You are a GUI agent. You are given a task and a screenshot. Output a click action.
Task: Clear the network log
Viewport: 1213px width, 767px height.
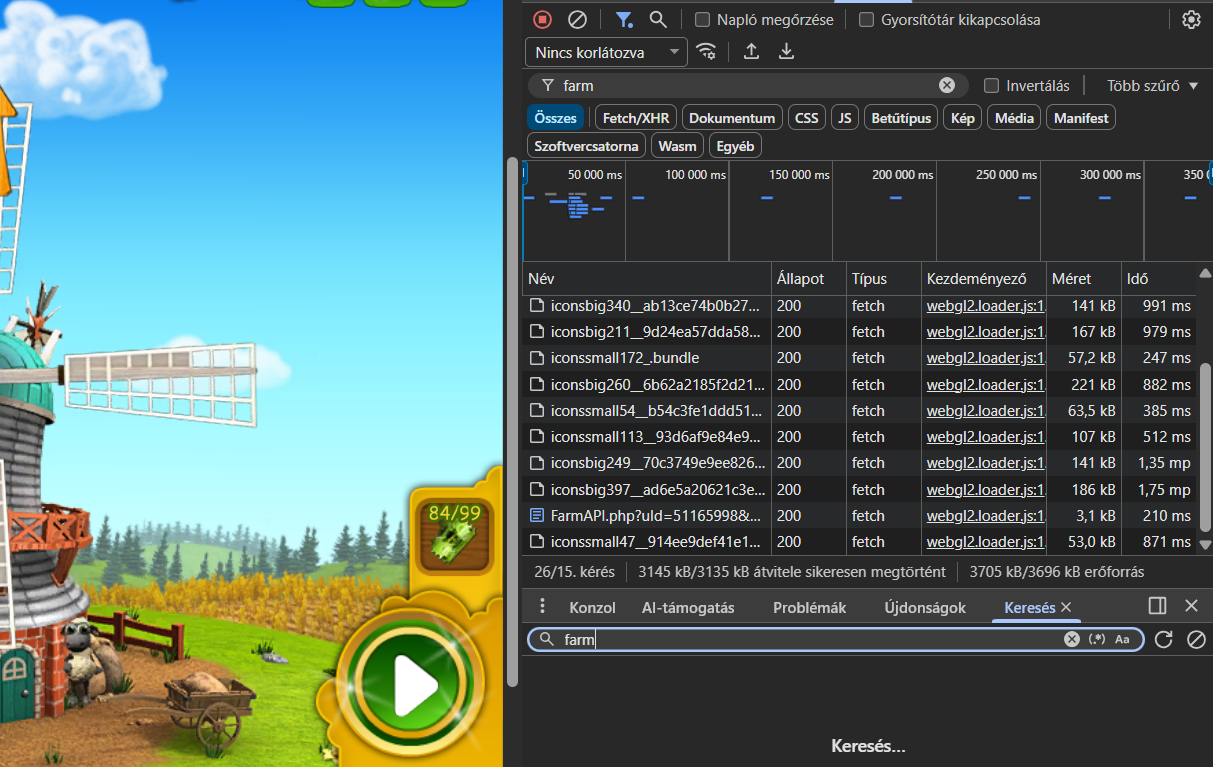pos(577,19)
